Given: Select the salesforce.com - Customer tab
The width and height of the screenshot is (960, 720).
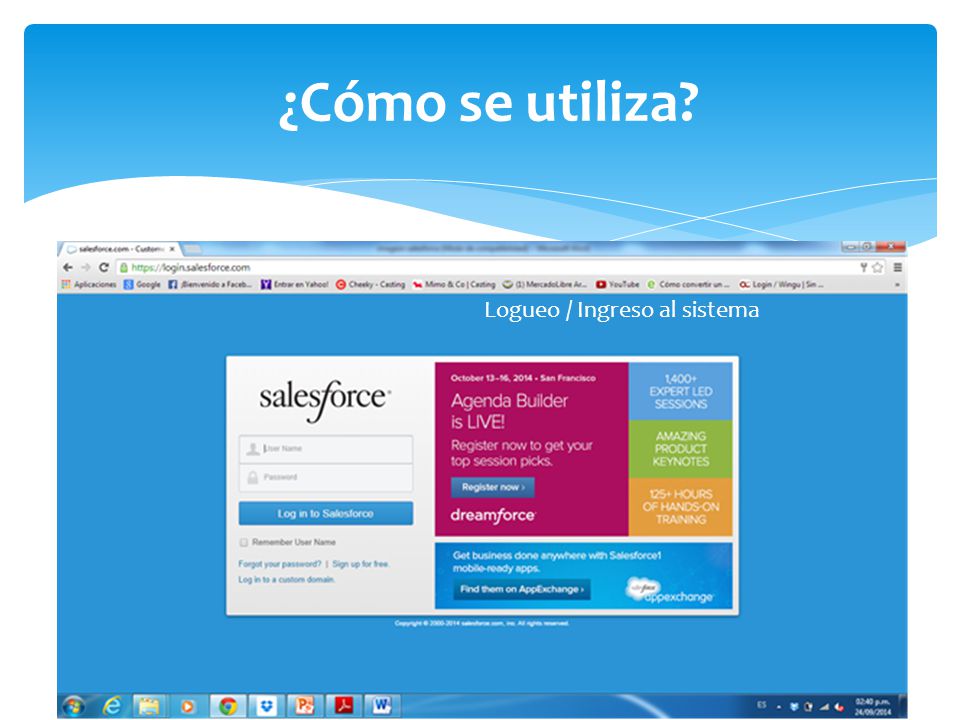Looking at the screenshot, I should [x=119, y=249].
